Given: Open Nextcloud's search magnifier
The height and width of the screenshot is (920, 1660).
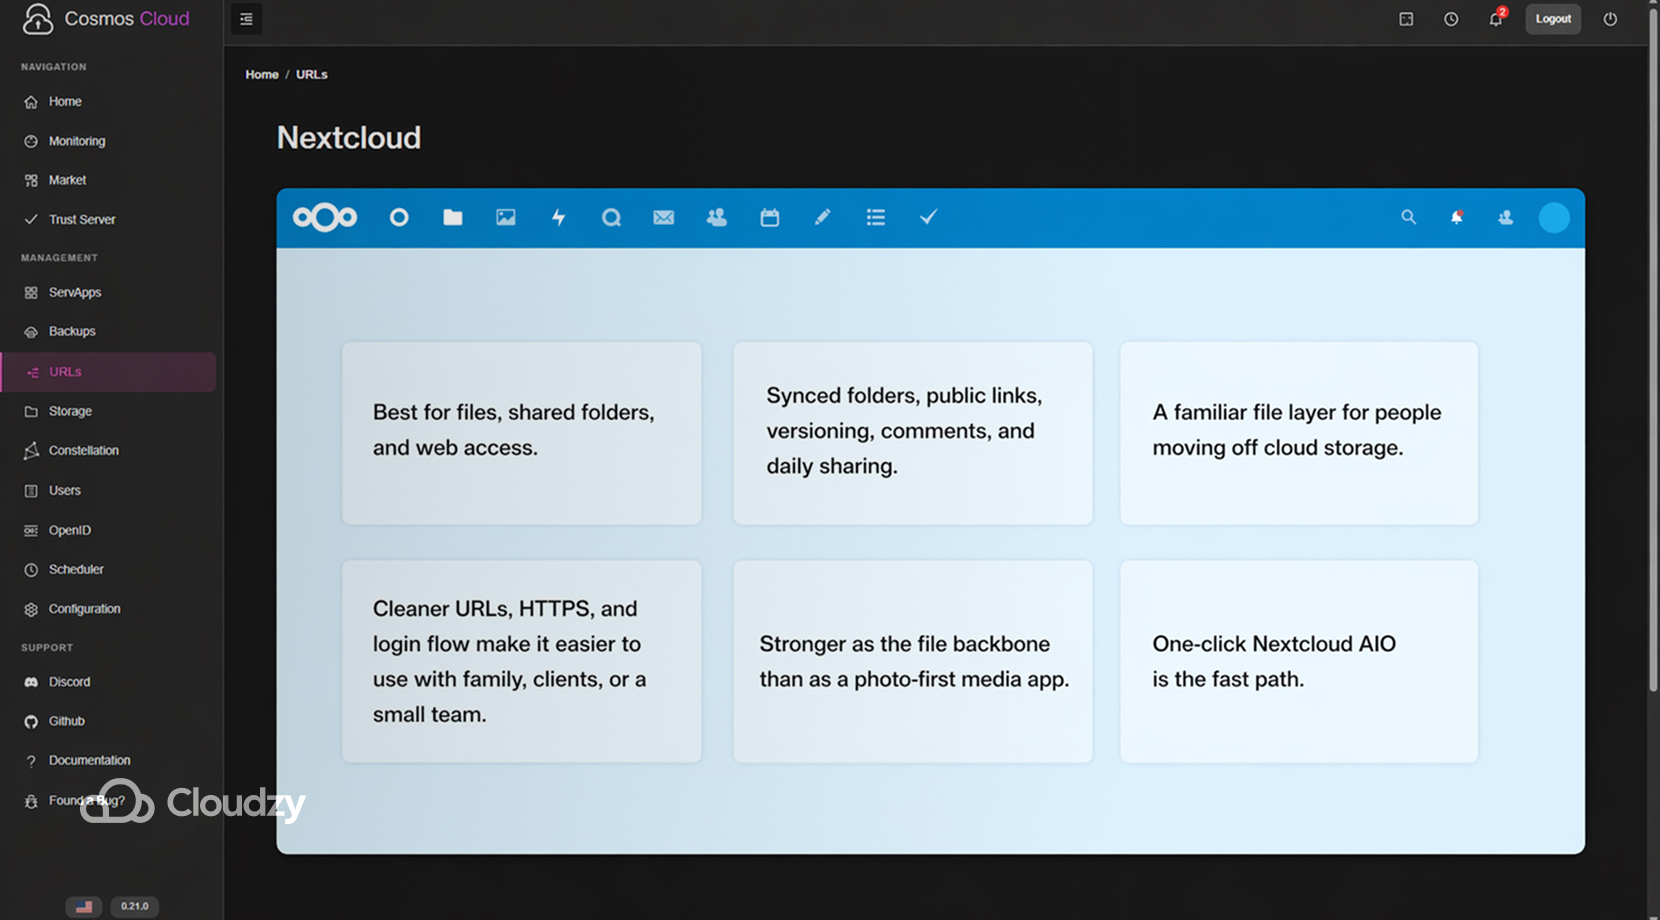Looking at the screenshot, I should (1408, 217).
